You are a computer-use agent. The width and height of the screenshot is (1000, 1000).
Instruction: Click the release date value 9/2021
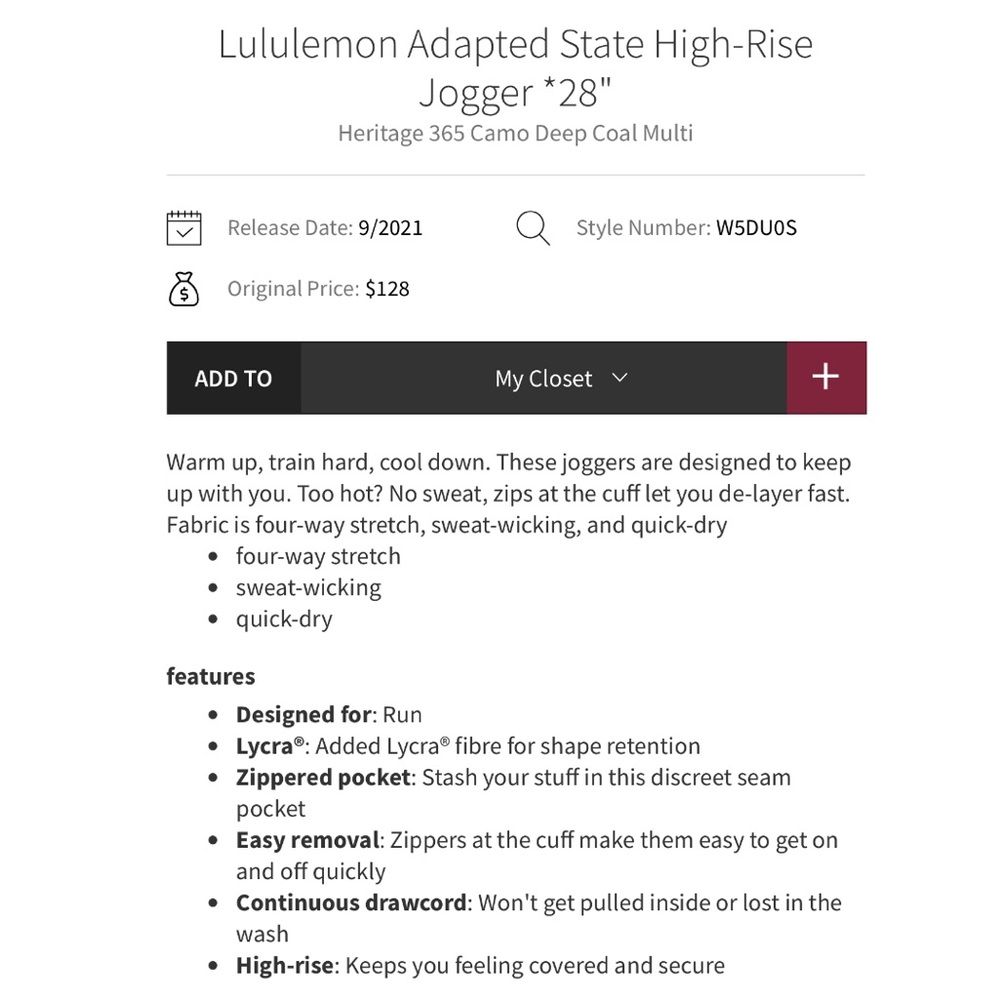[x=390, y=228]
